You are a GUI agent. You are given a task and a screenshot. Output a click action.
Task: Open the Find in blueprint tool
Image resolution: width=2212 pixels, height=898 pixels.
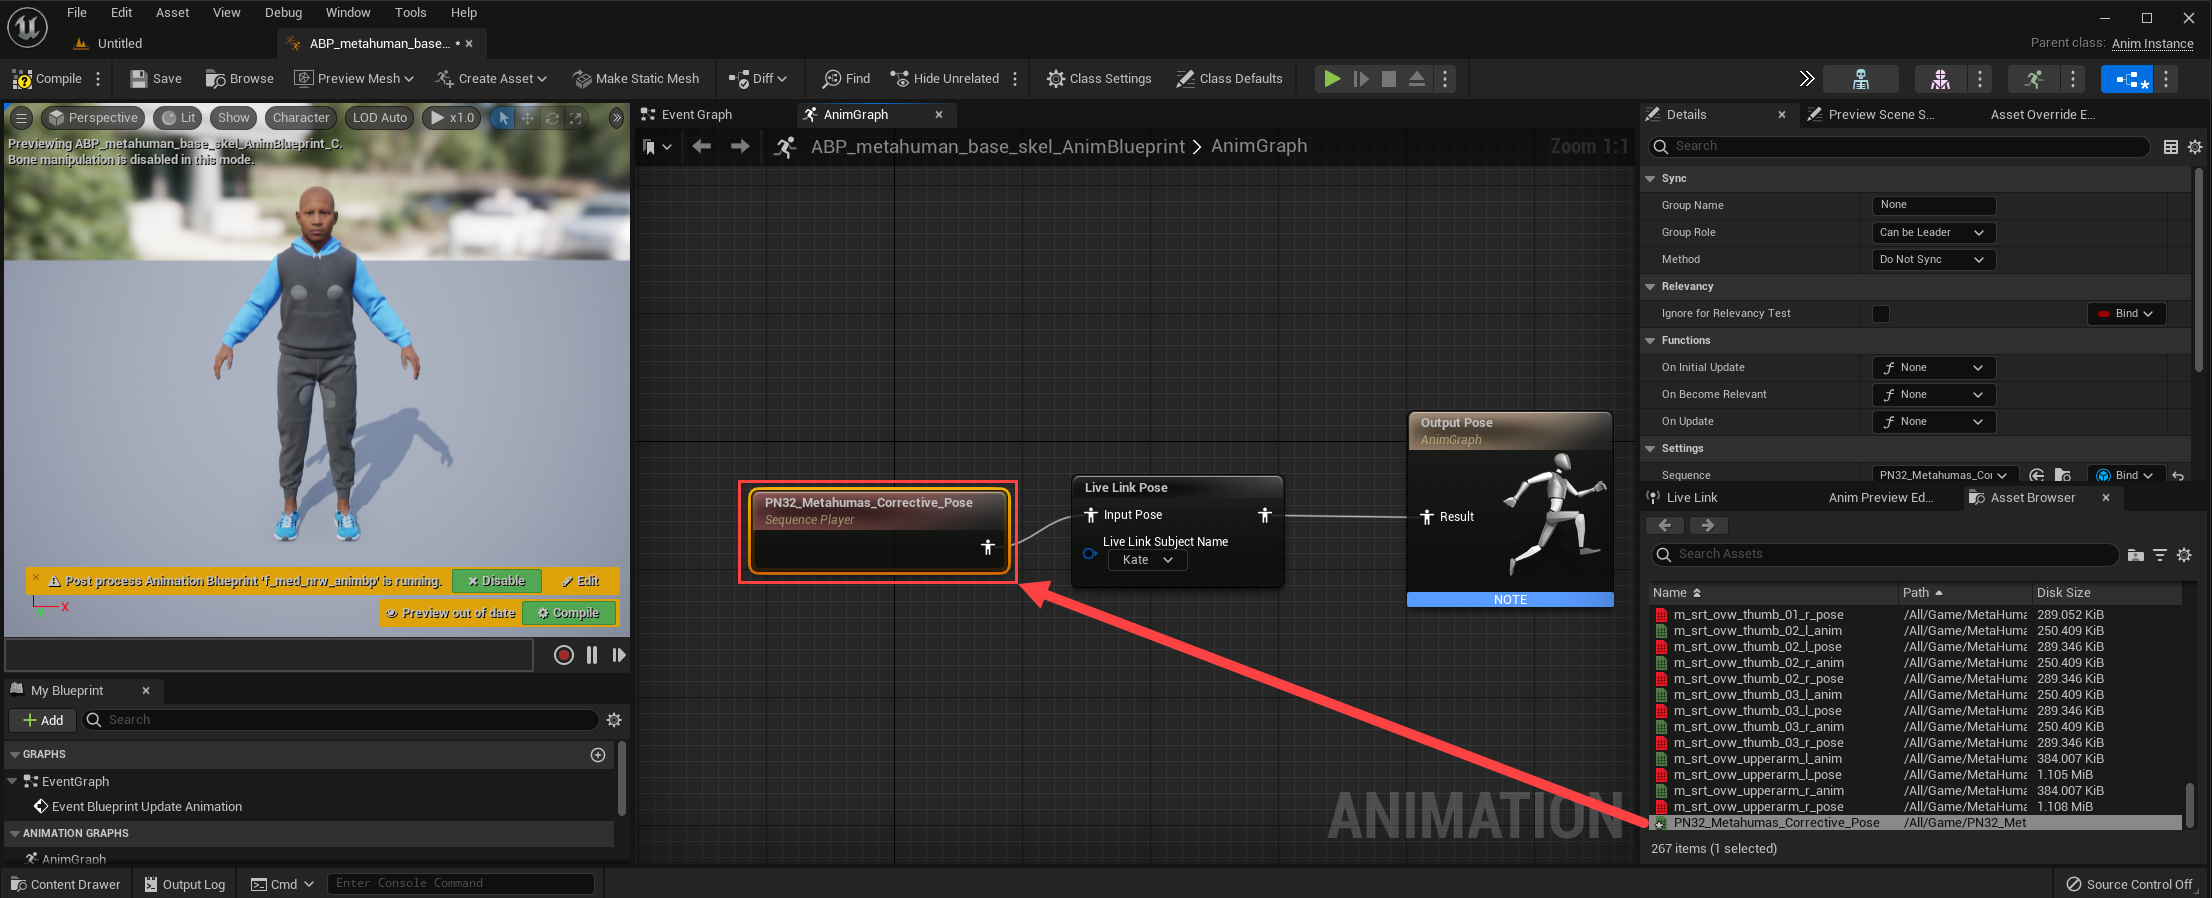846,78
